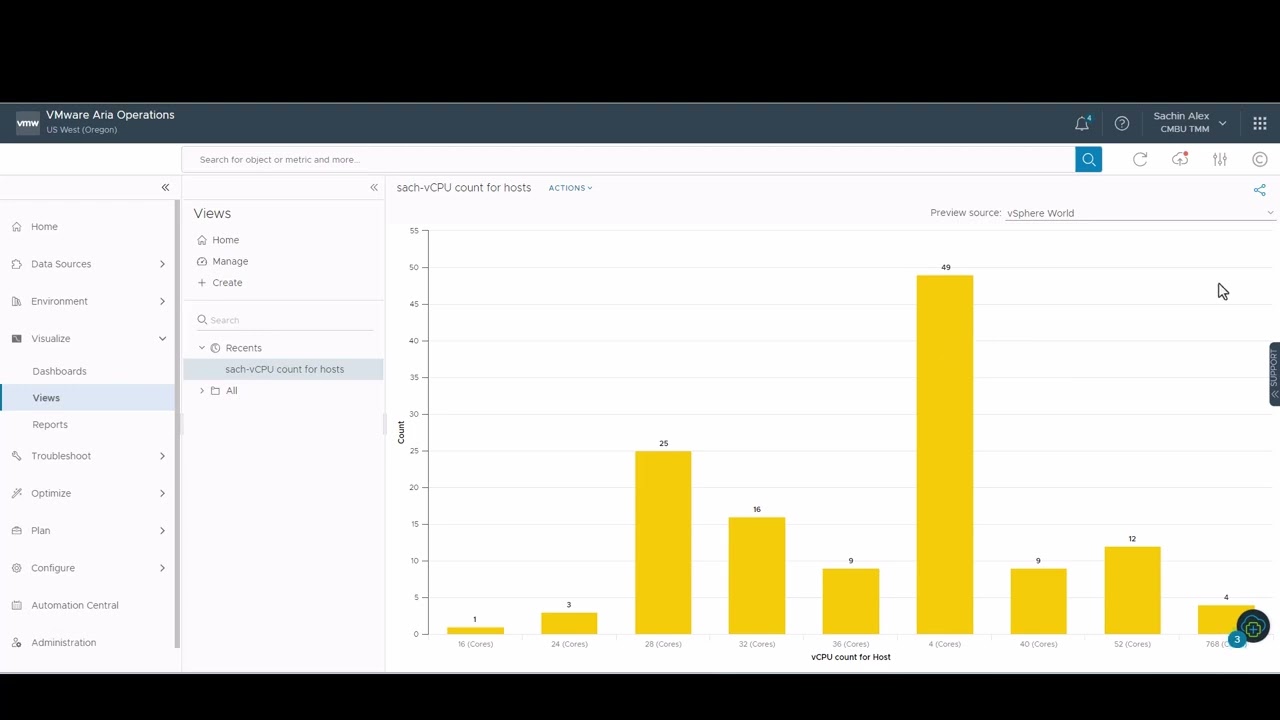The width and height of the screenshot is (1280, 720).
Task: Click the blue search button
Action: [1088, 159]
